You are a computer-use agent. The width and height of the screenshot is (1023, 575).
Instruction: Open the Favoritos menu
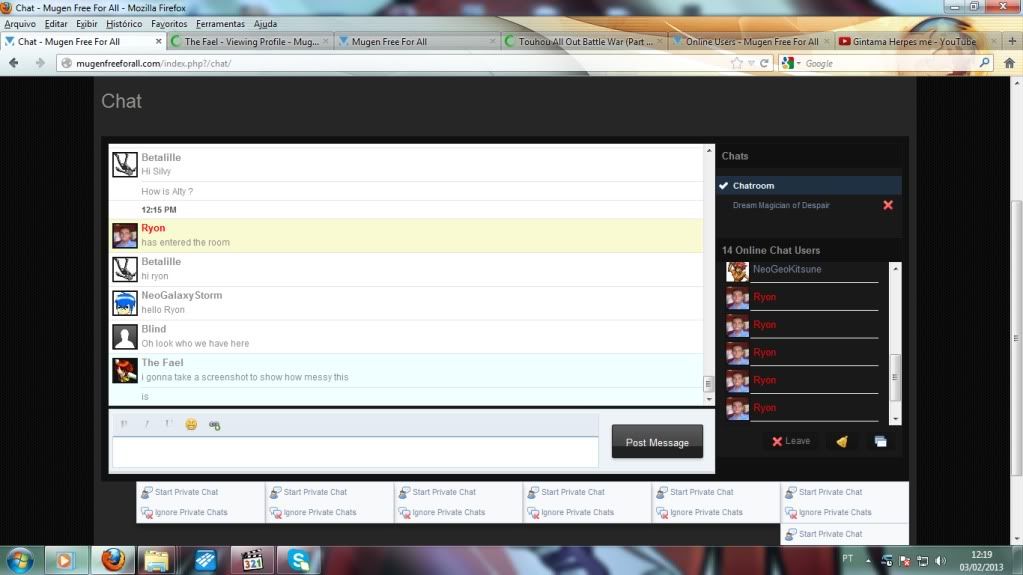(169, 23)
